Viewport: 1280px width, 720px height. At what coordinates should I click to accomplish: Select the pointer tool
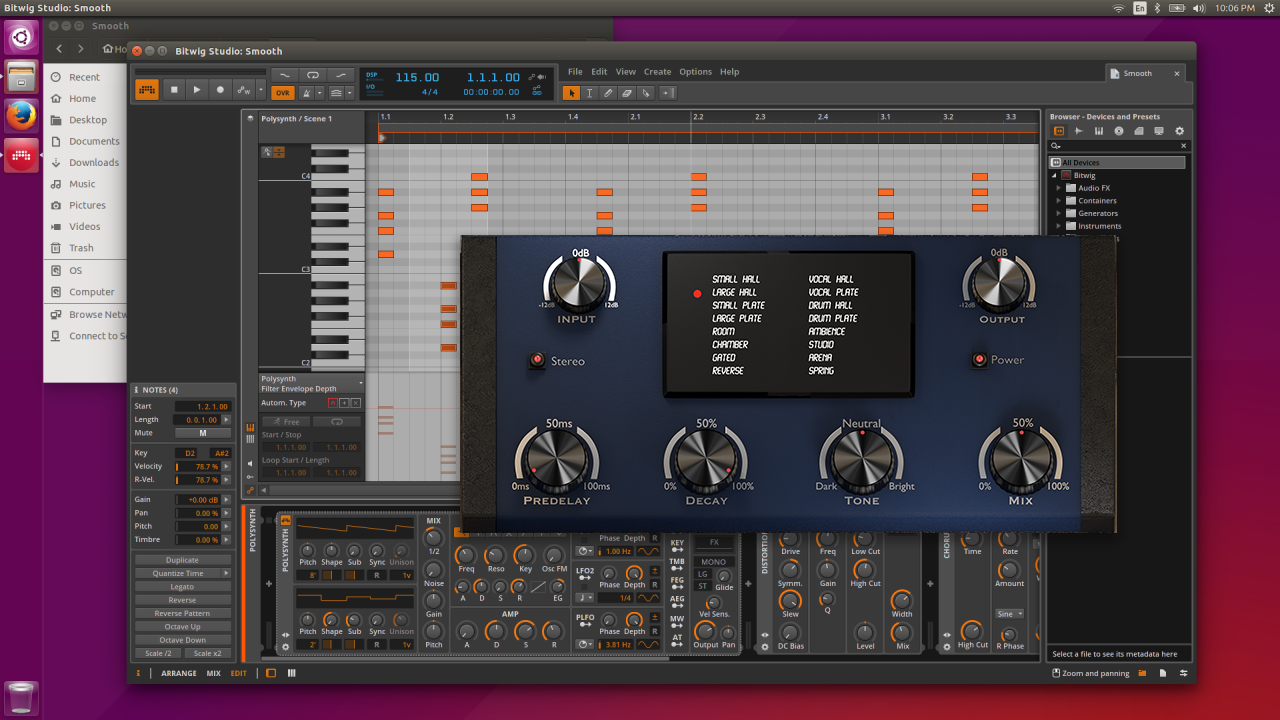(x=571, y=92)
